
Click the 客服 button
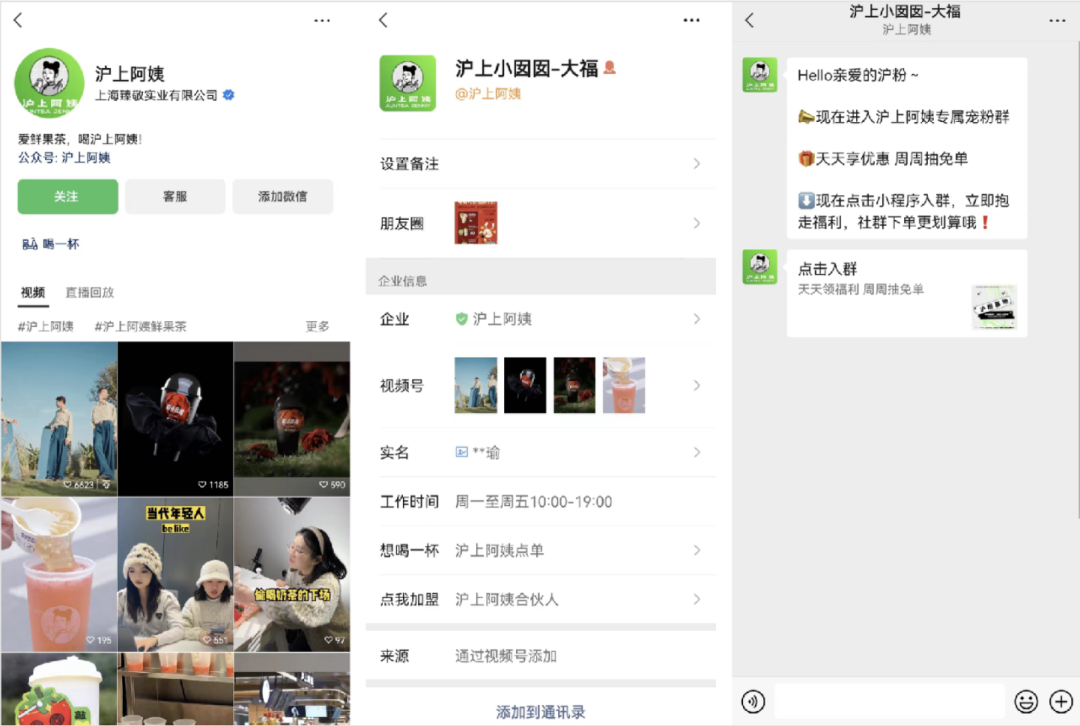175,196
